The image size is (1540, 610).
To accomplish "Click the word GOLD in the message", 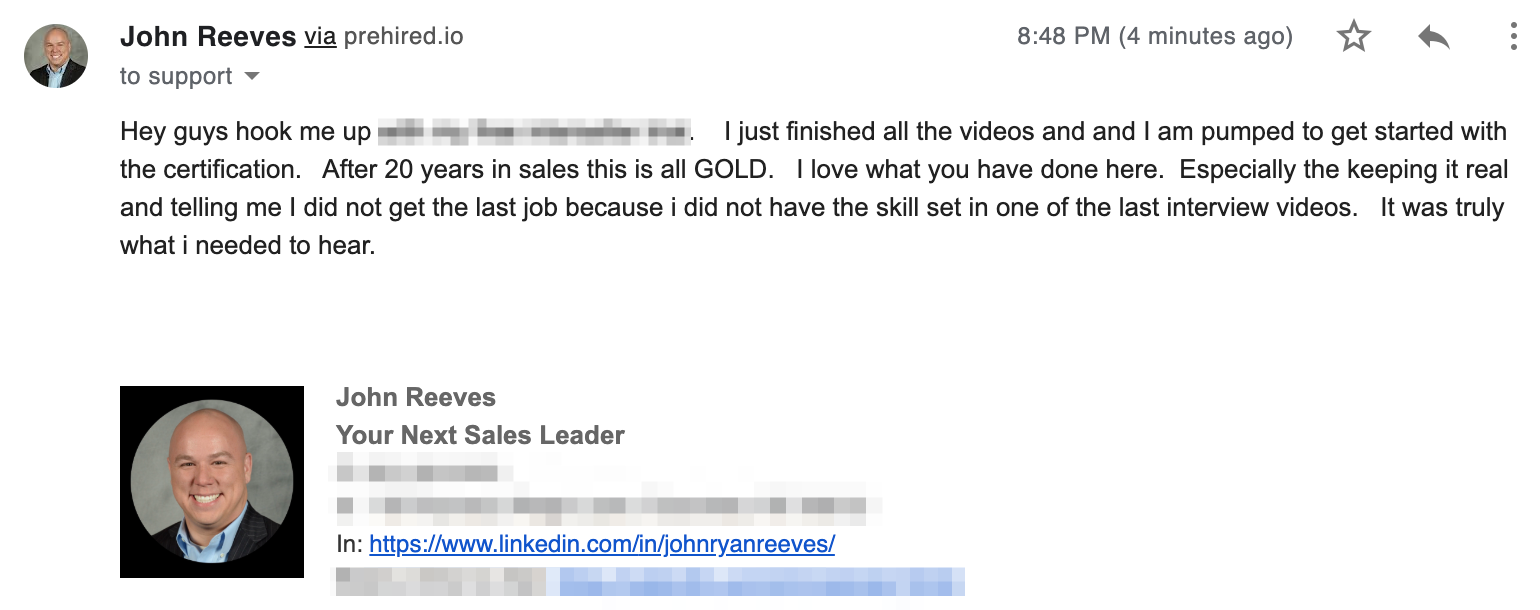I will click(x=733, y=170).
